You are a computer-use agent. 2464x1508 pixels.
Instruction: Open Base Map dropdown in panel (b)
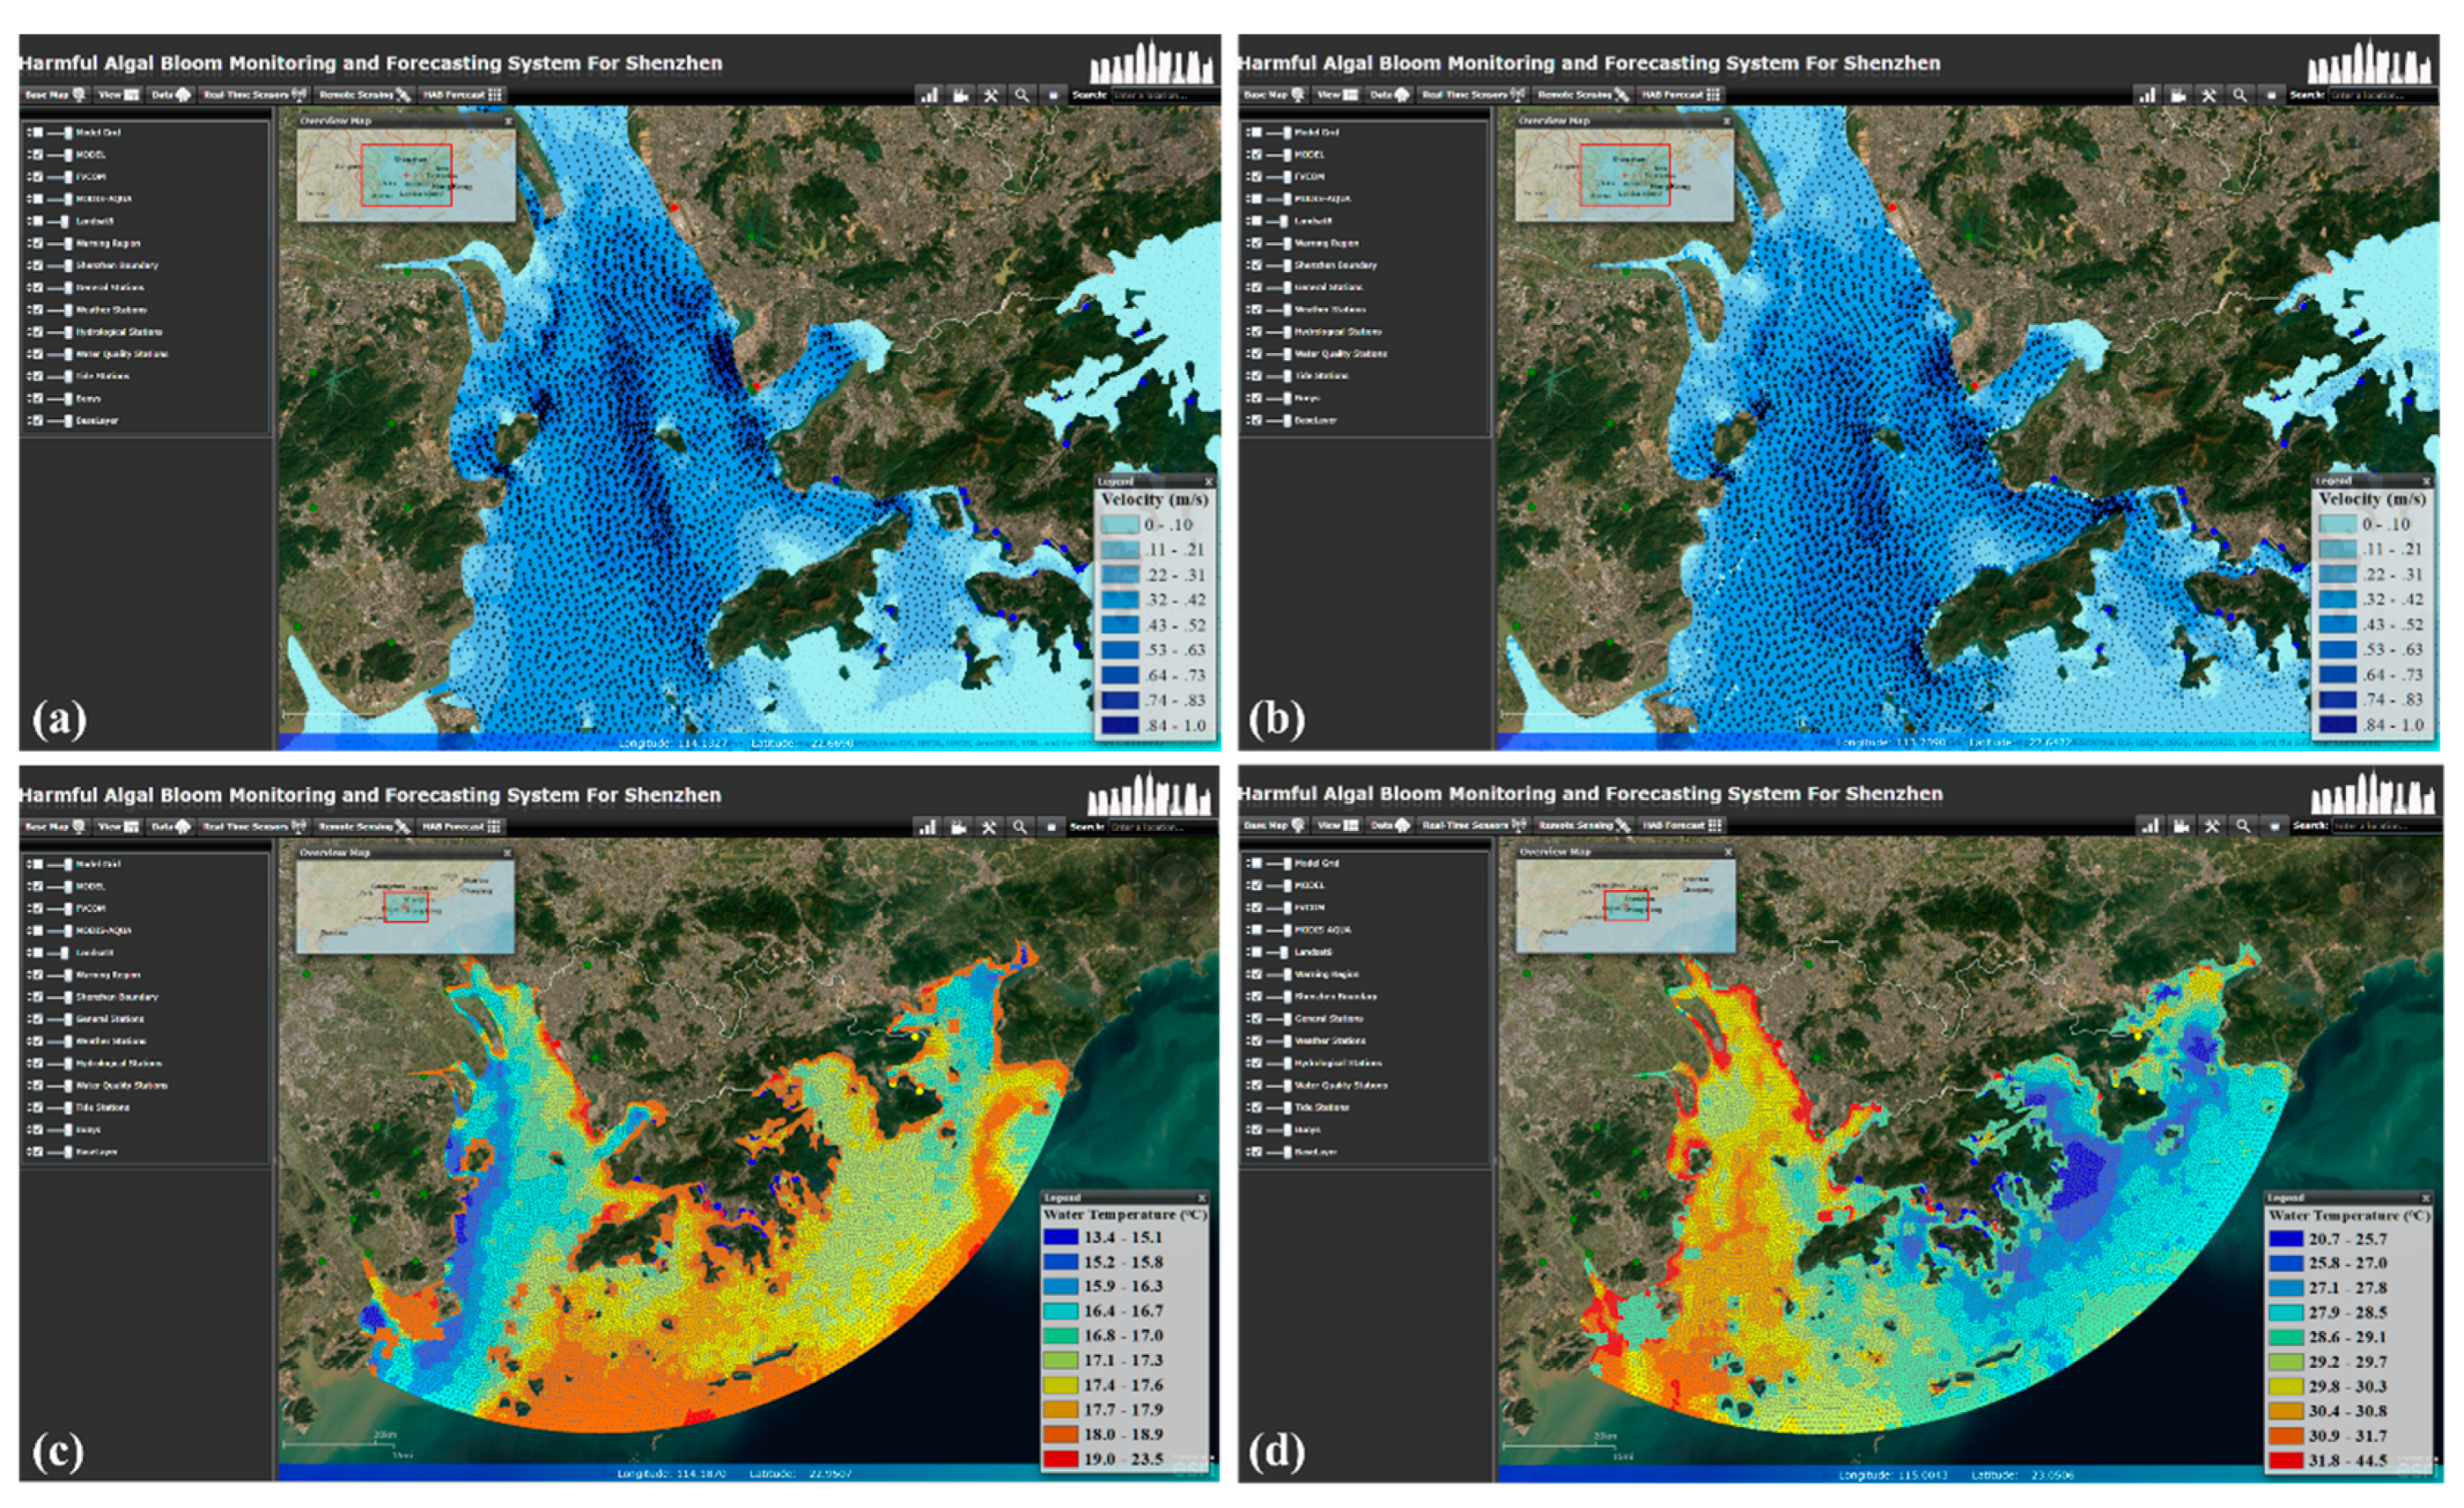[1273, 95]
